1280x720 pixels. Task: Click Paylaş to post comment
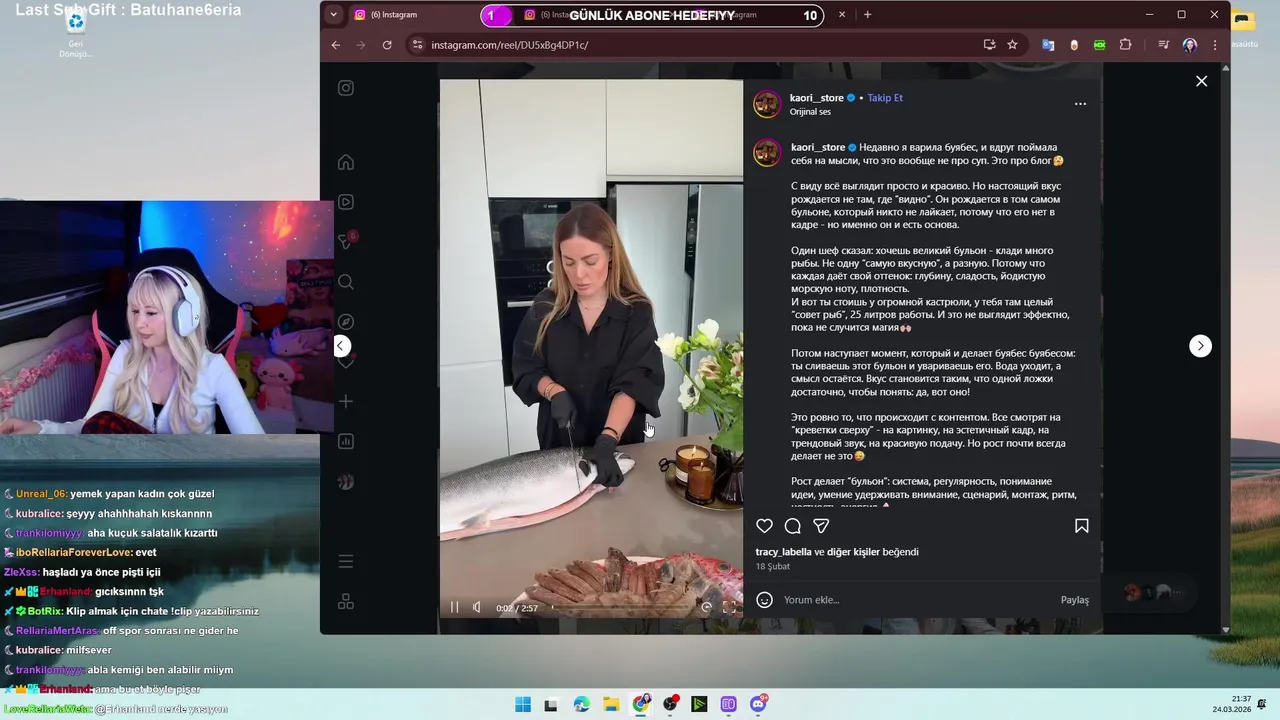coord(1075,600)
